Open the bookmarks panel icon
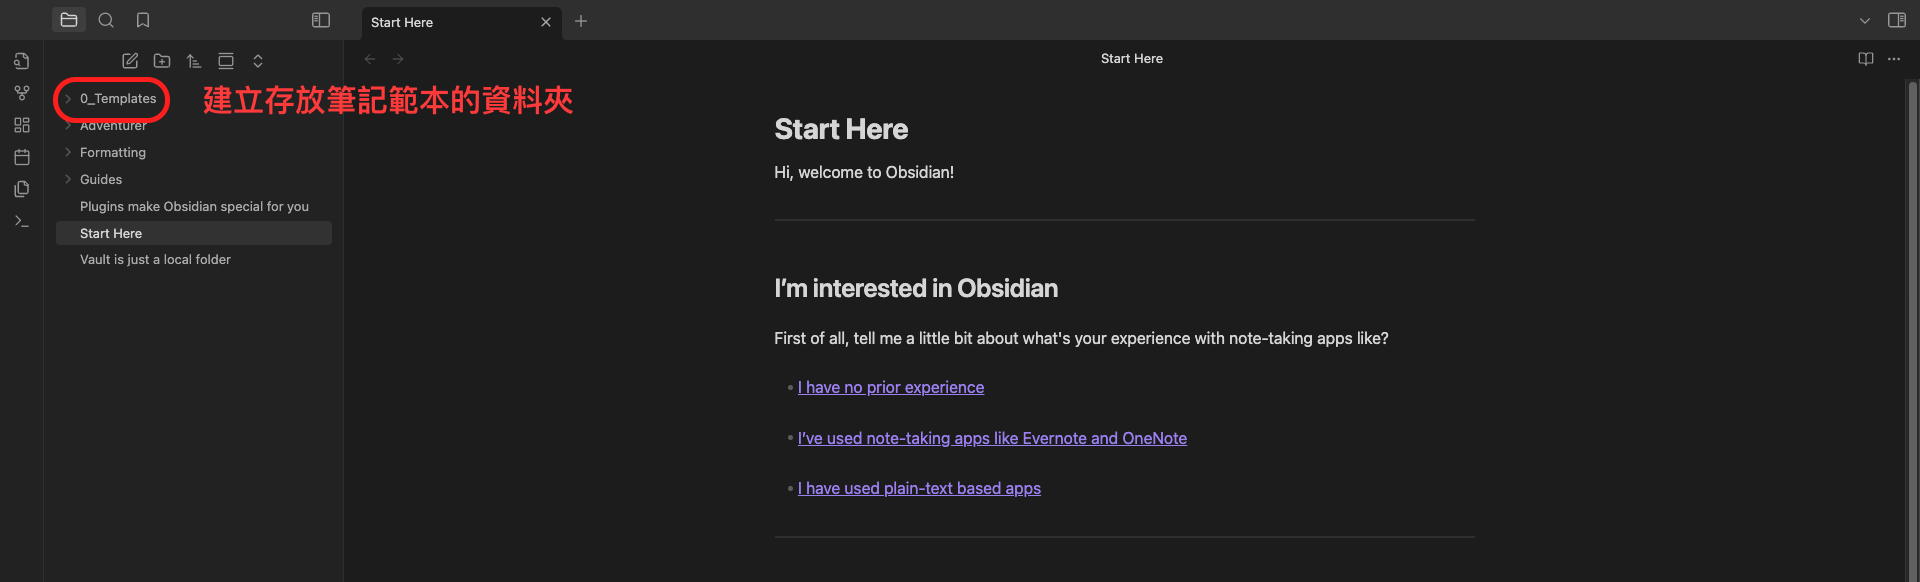The height and width of the screenshot is (582, 1920). coord(143,20)
